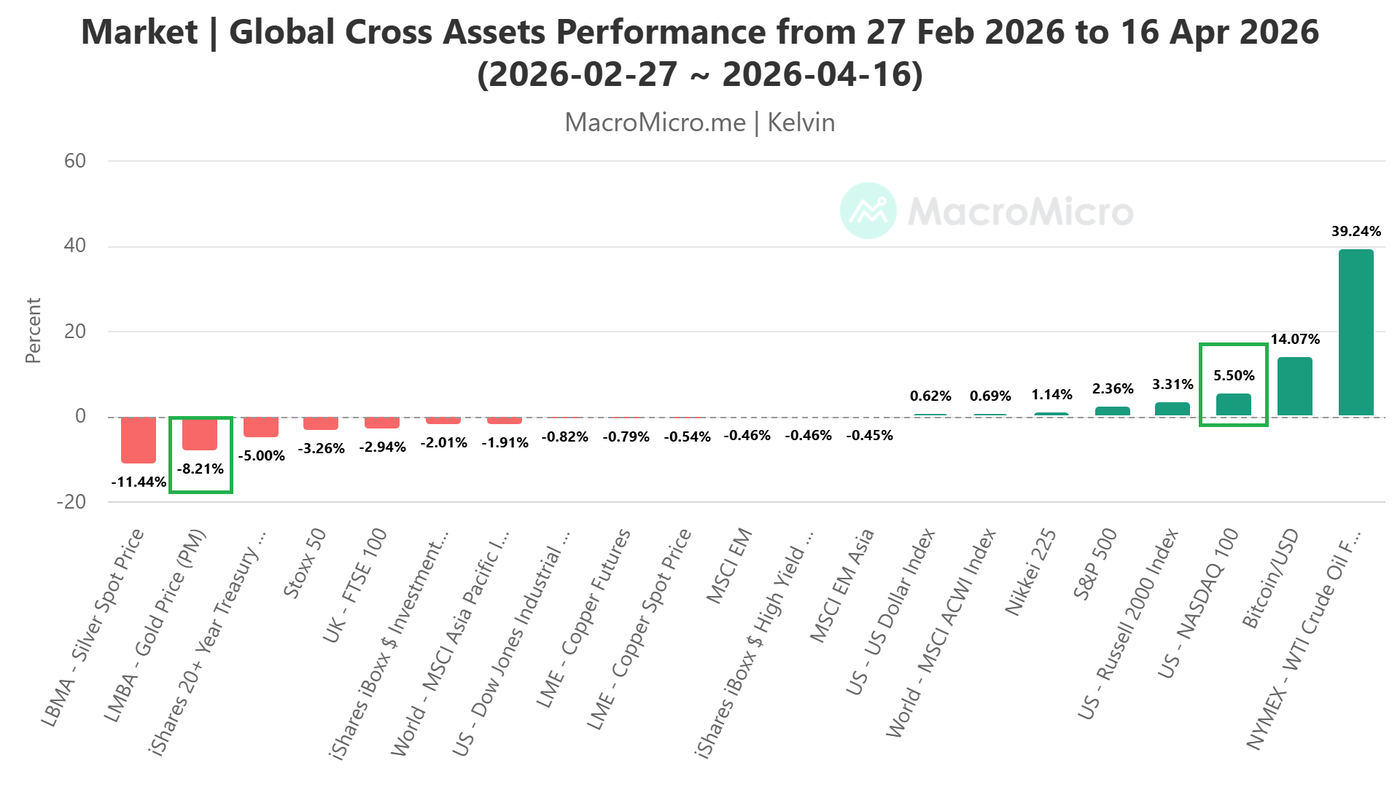This screenshot has height=787, width=1400.
Task: Click the -11.44% data label
Action: point(139,481)
